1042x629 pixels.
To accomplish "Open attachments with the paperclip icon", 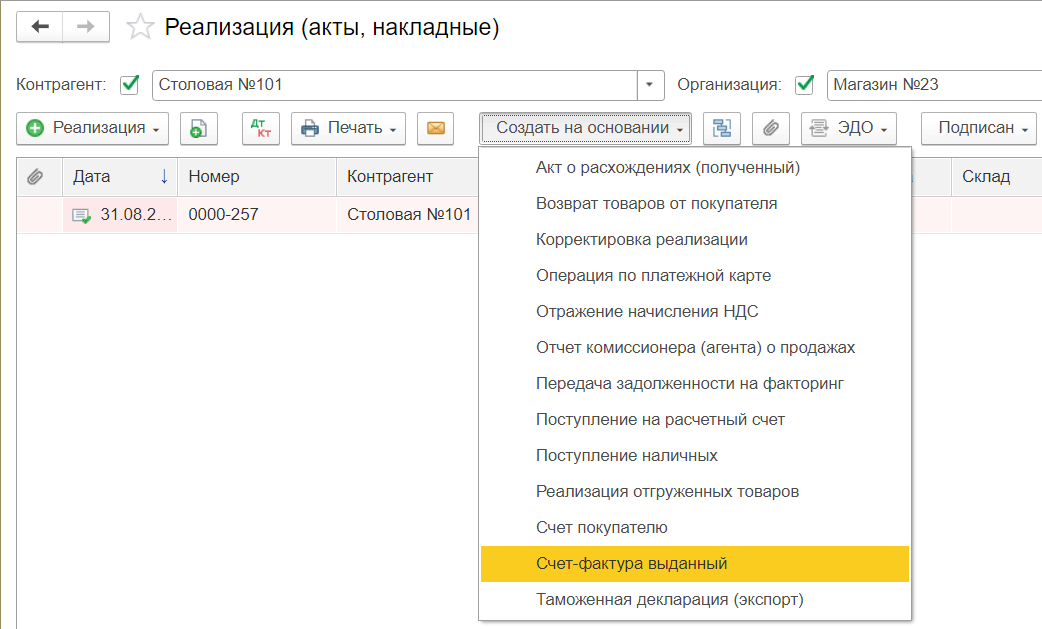I will click(x=770, y=128).
